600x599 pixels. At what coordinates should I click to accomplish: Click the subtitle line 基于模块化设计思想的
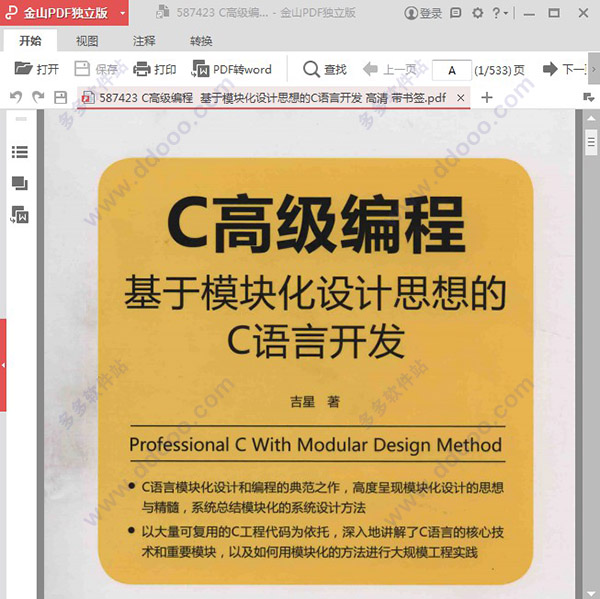click(315, 292)
